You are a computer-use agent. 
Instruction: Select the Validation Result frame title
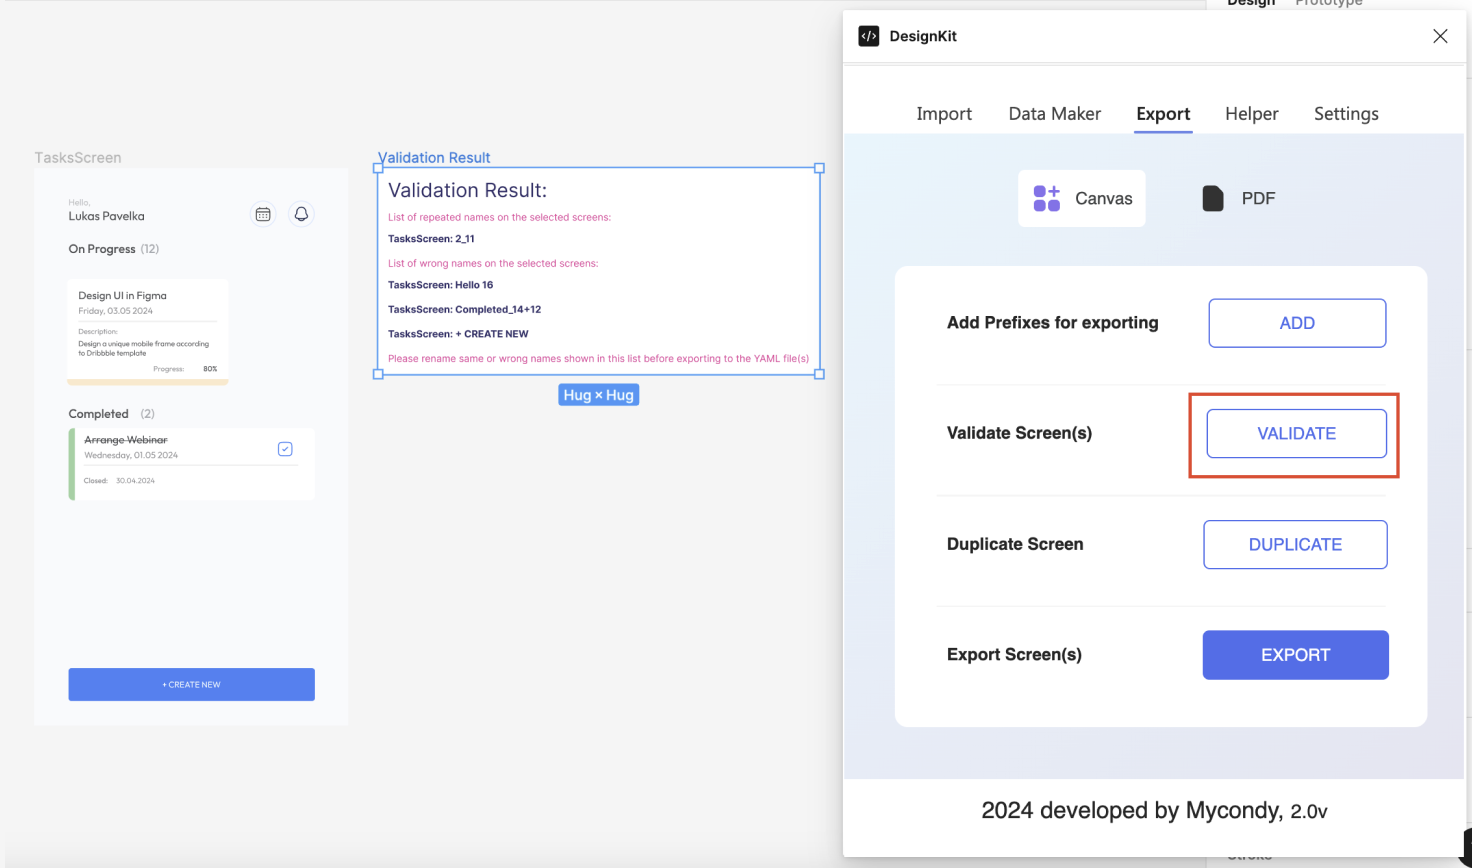434,157
